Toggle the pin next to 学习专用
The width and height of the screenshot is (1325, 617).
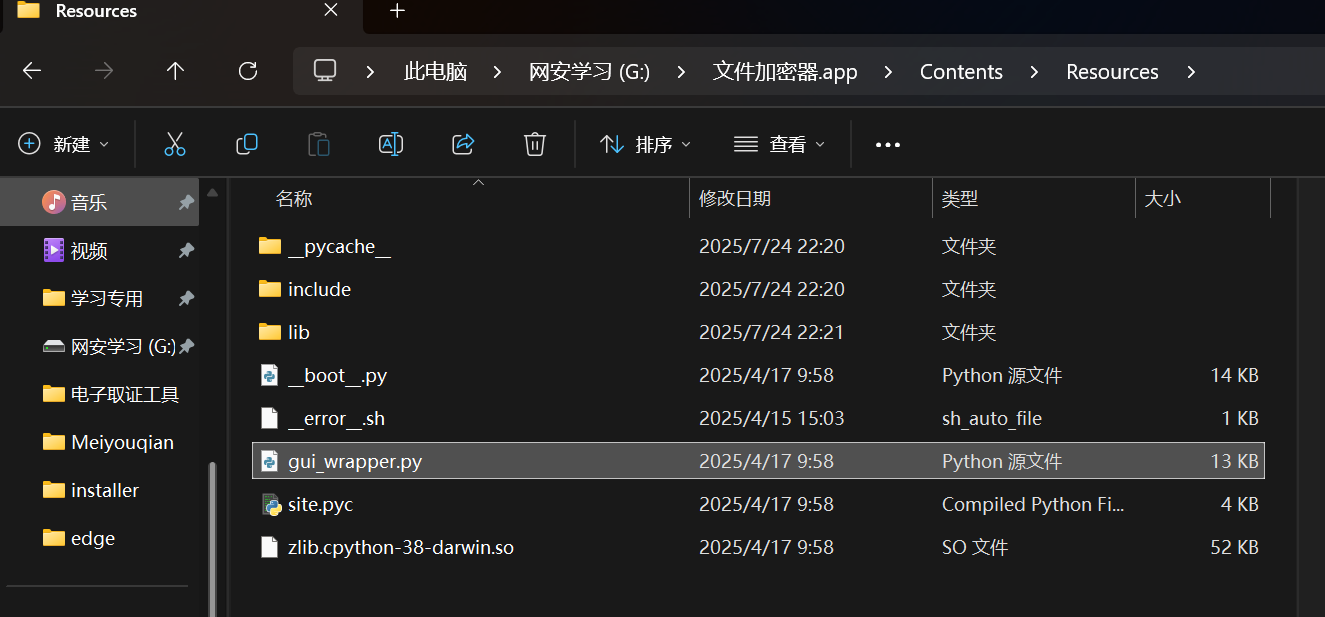pos(186,299)
